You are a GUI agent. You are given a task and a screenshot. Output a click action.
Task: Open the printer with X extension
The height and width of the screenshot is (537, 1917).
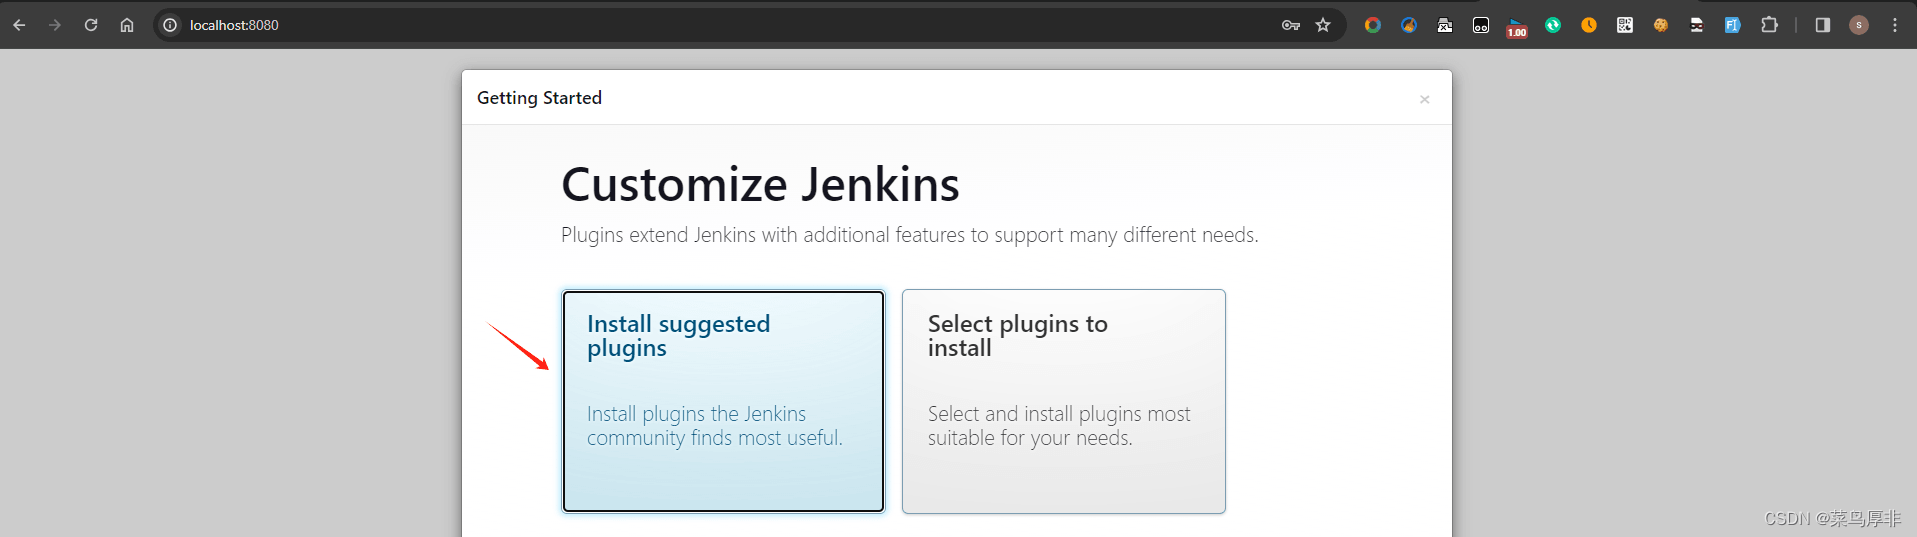pyautogui.click(x=1445, y=25)
